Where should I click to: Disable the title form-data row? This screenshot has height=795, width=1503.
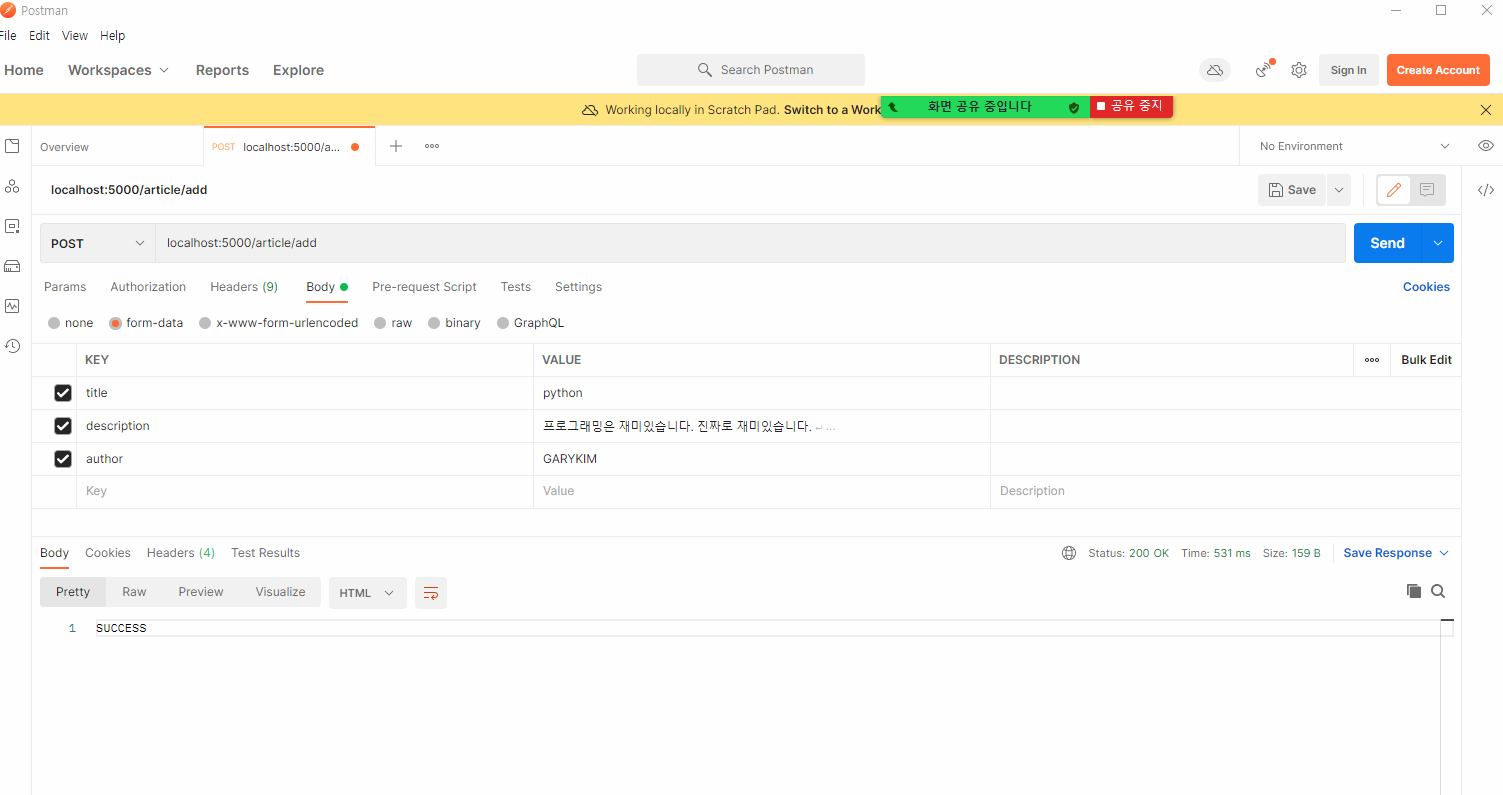point(63,392)
